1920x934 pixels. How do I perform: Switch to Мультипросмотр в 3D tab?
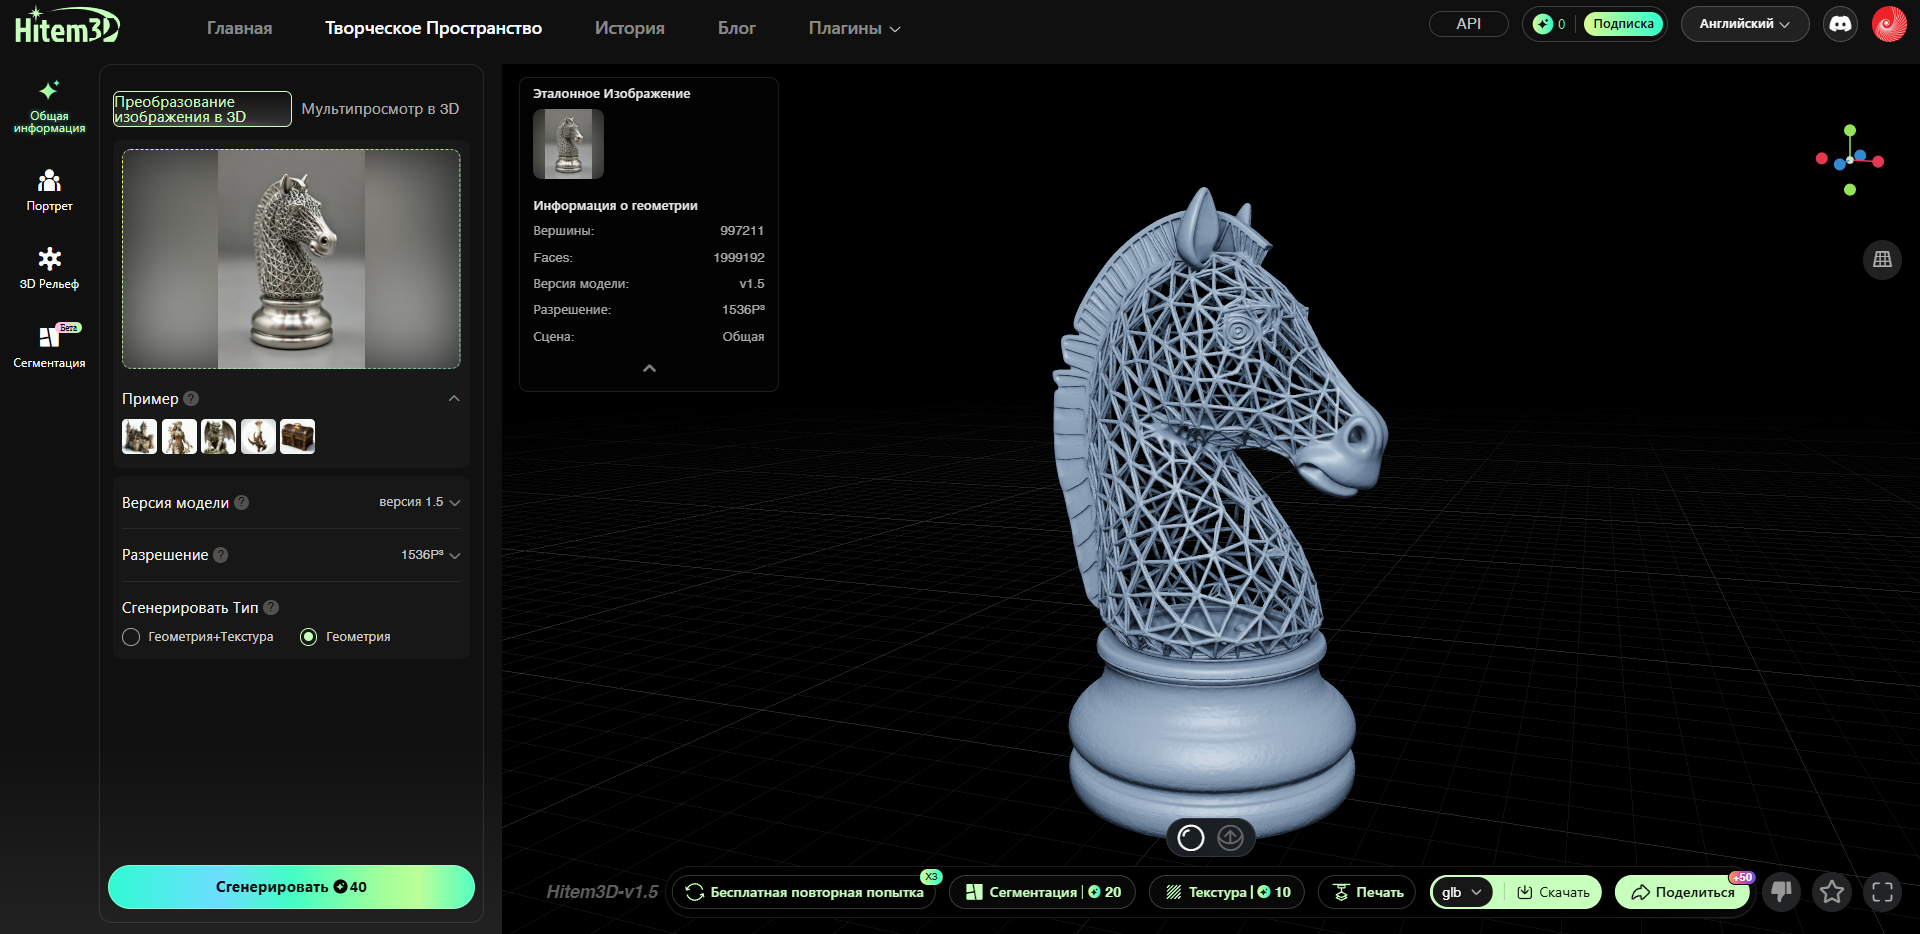pyautogui.click(x=380, y=109)
